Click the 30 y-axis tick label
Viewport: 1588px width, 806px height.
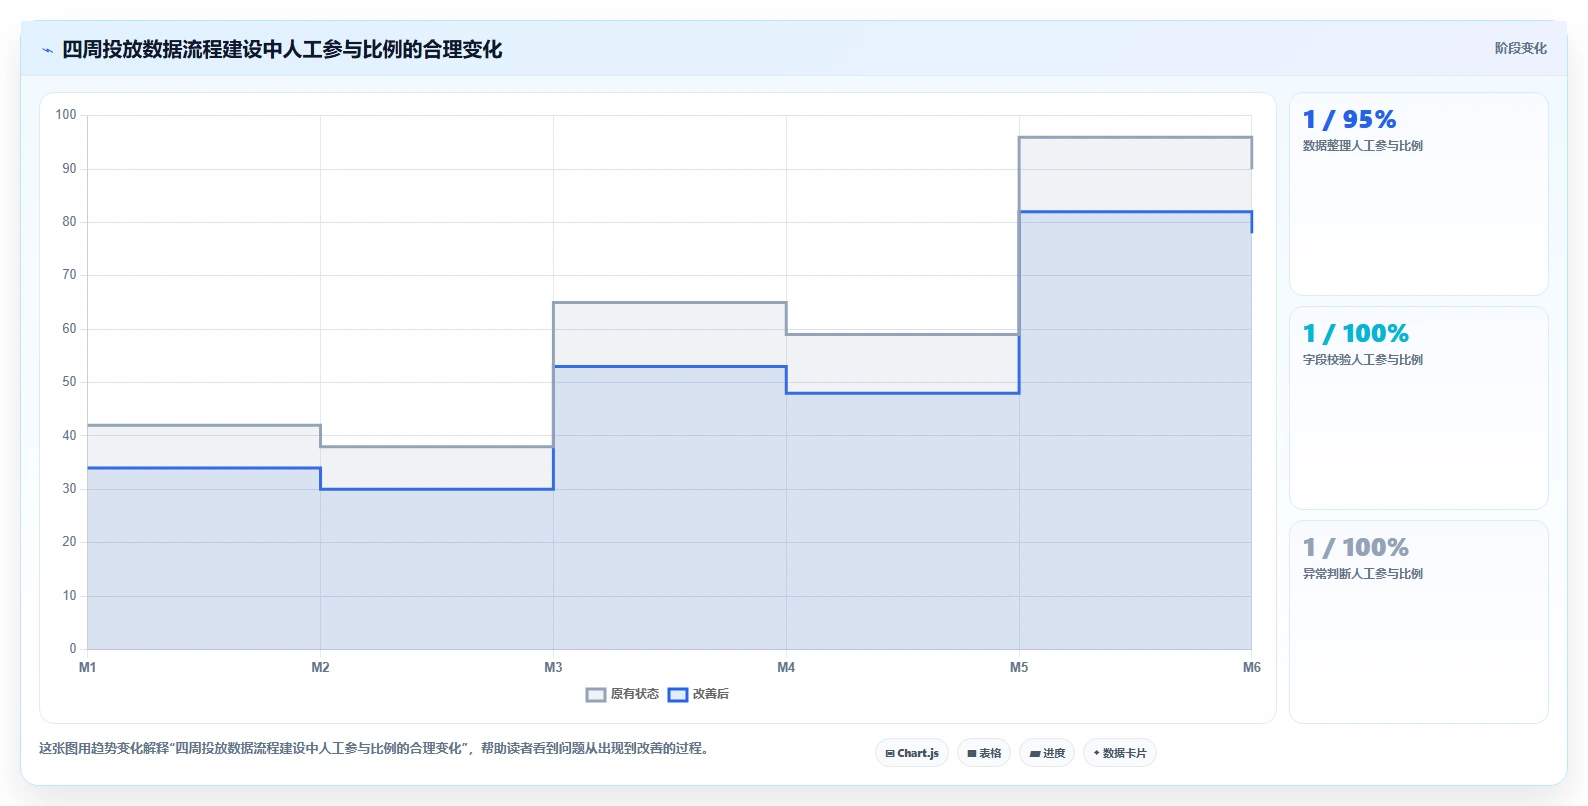pyautogui.click(x=69, y=489)
